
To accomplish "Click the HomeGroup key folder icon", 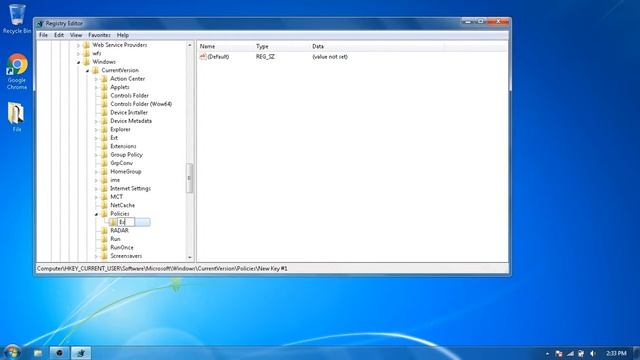I will (x=104, y=172).
